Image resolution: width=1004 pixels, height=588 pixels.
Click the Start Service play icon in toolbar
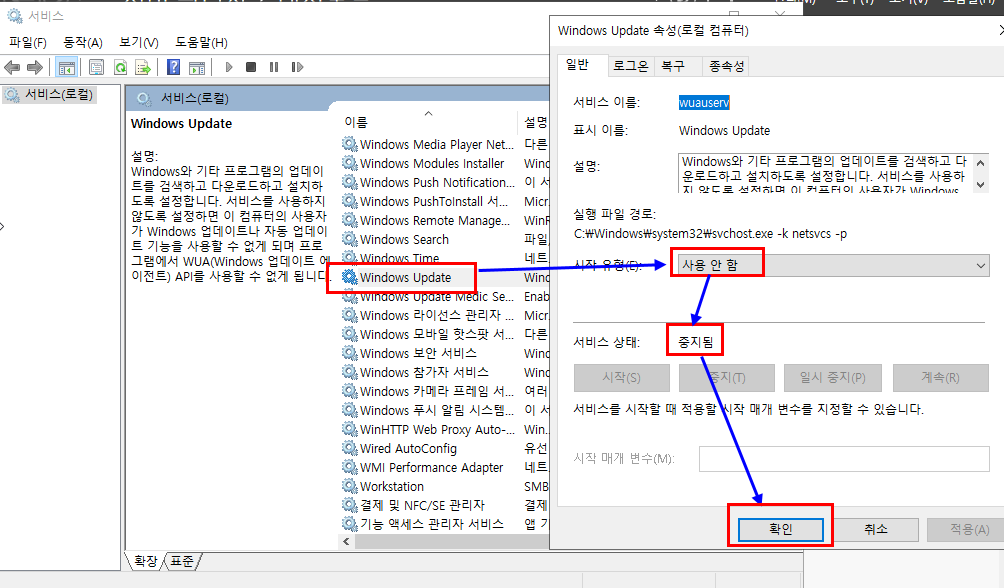pos(229,67)
